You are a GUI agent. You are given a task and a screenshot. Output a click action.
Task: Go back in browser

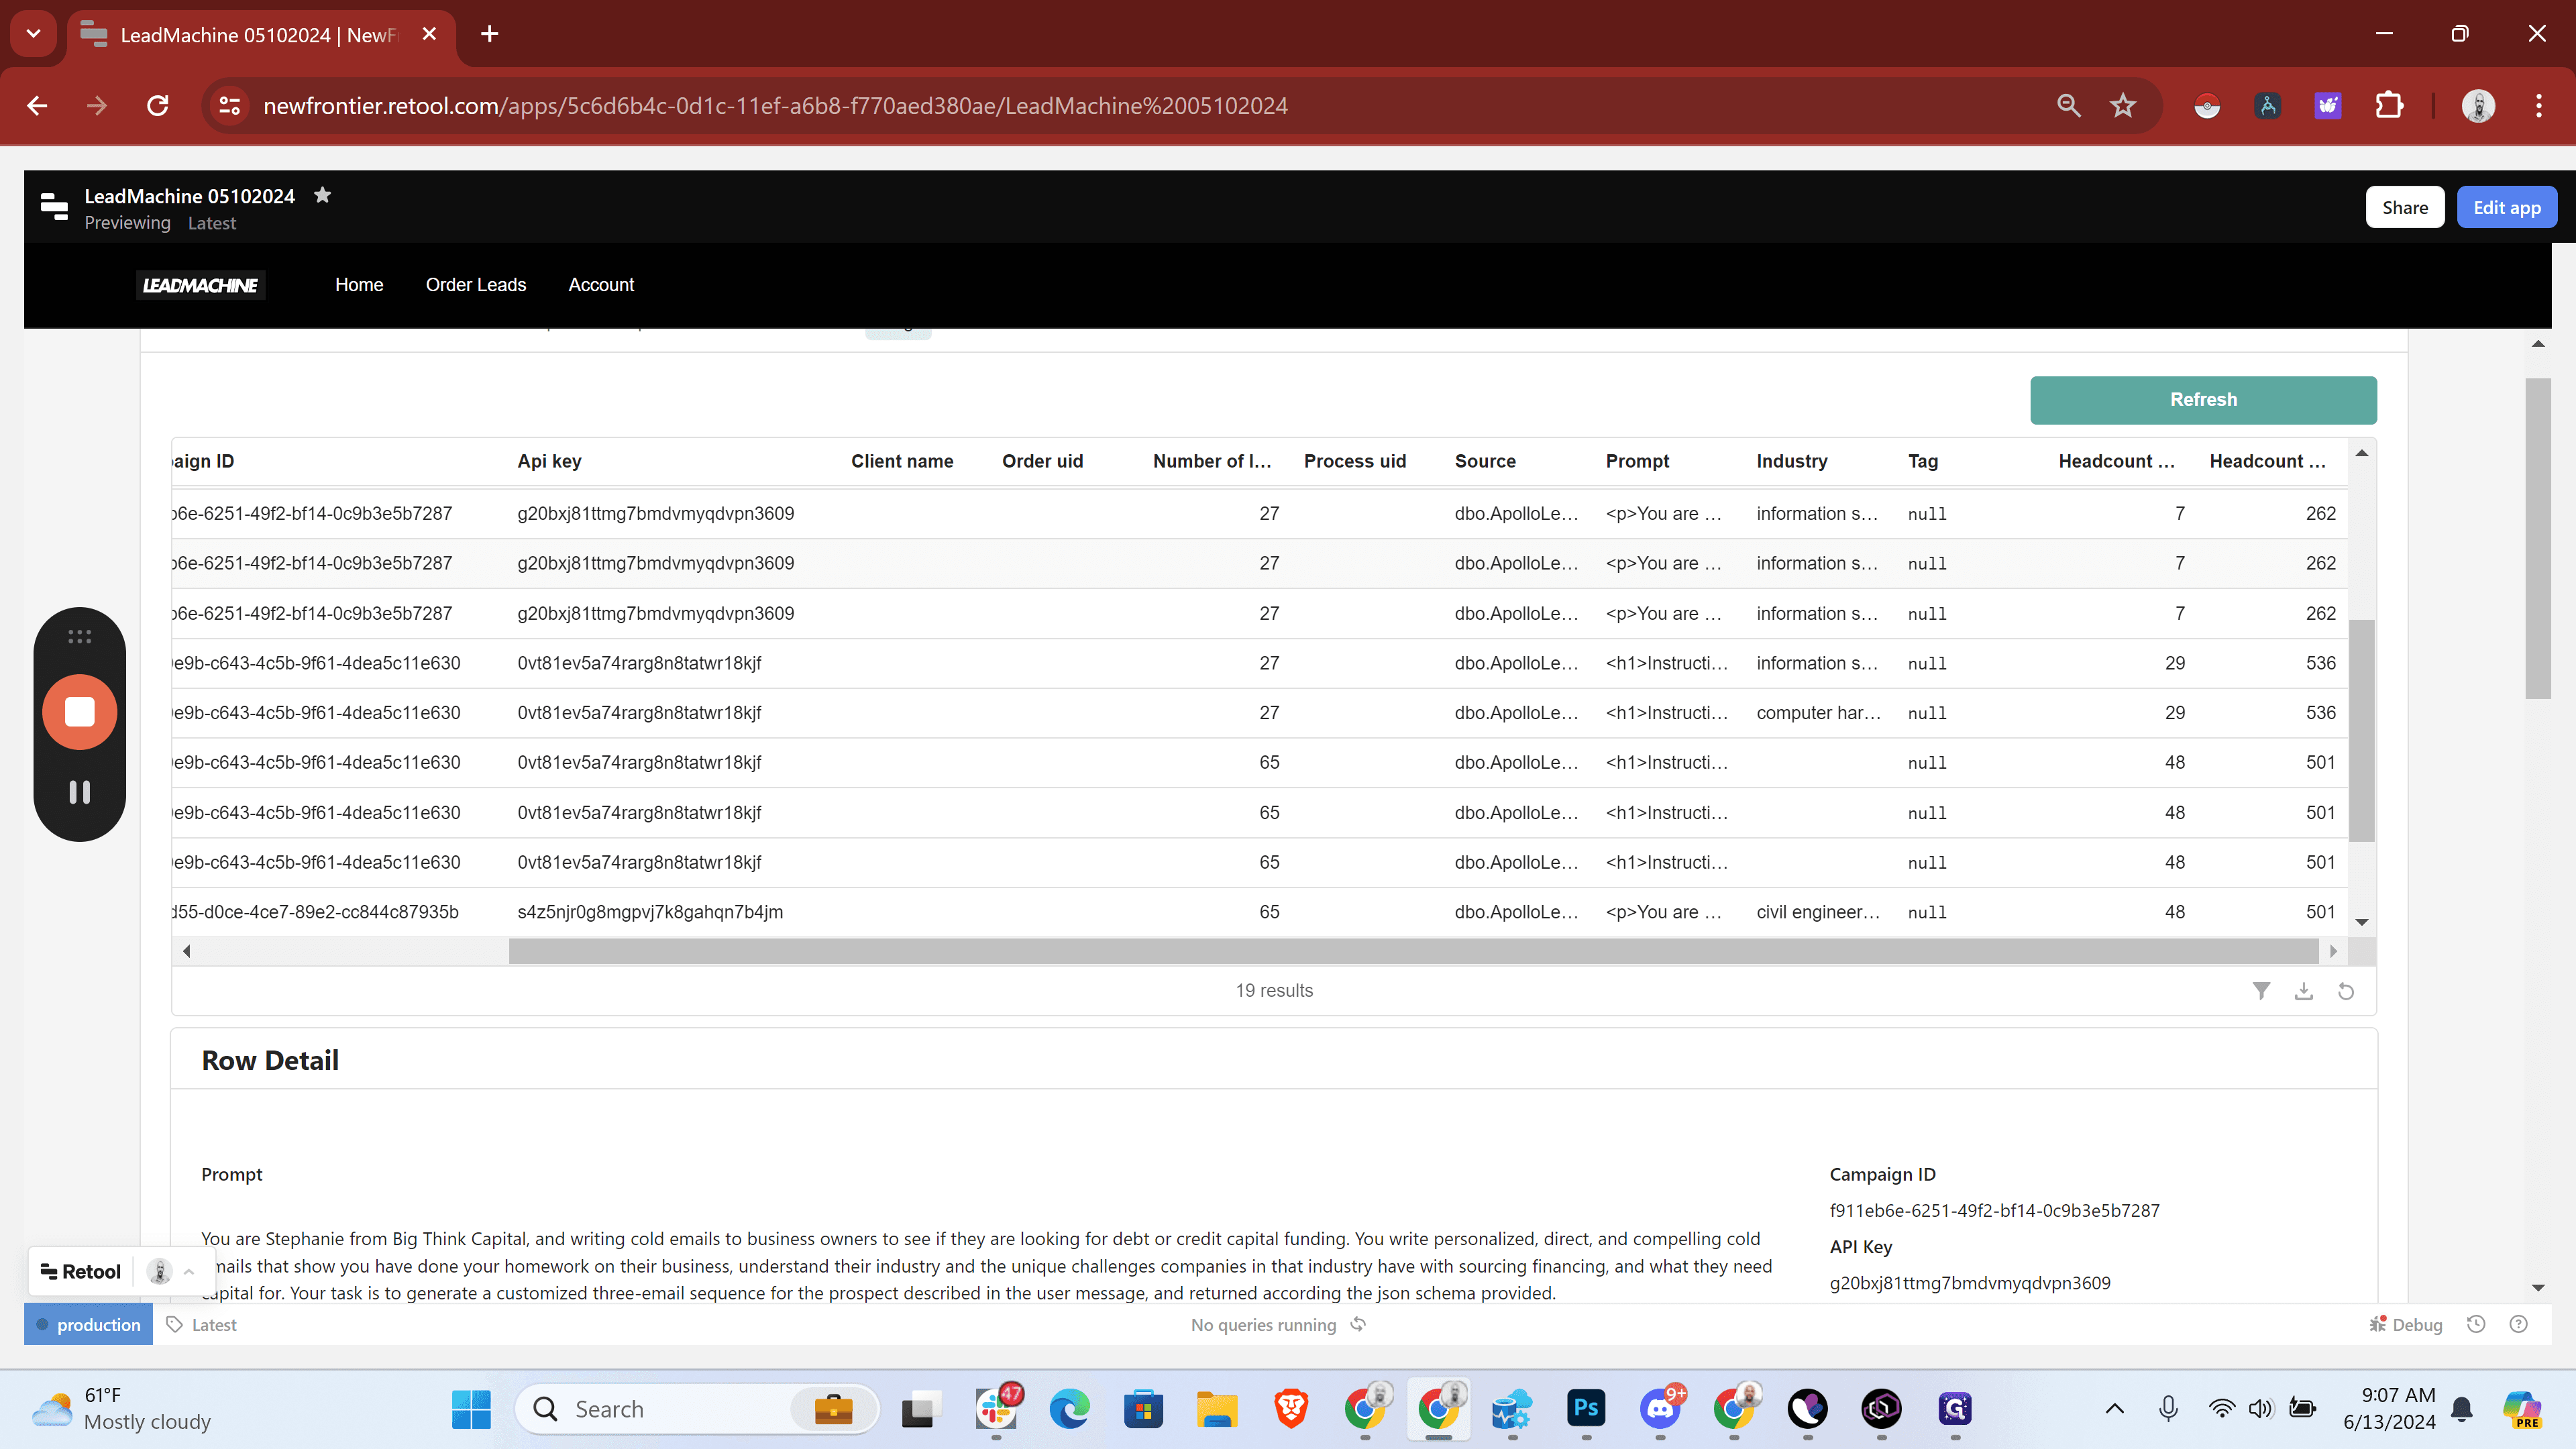38,106
